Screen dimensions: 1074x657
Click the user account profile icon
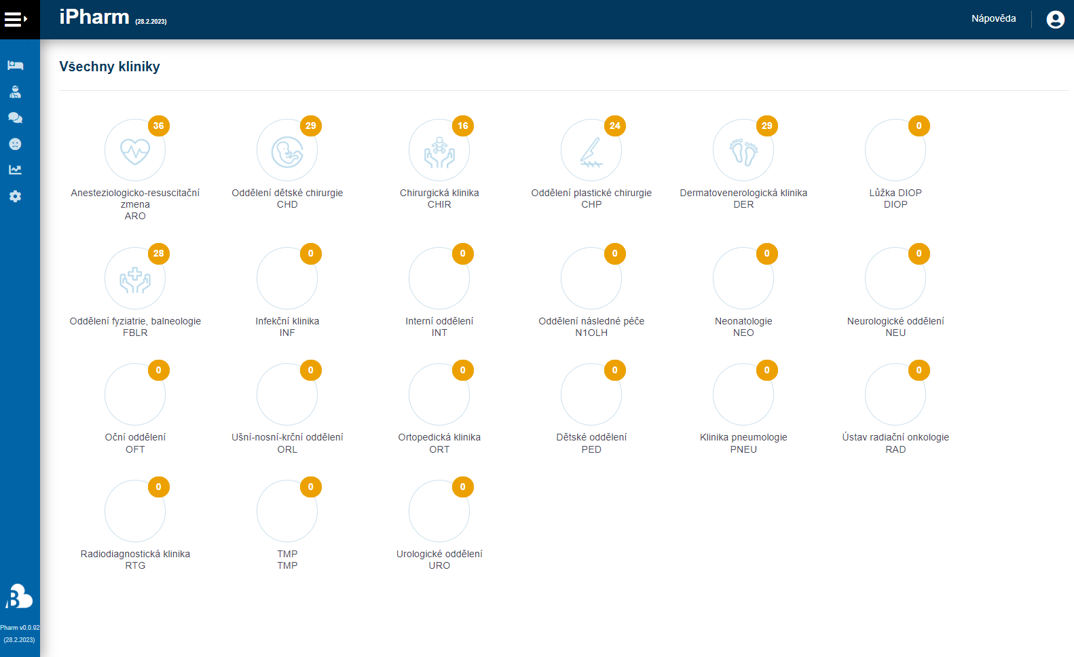coord(1055,19)
